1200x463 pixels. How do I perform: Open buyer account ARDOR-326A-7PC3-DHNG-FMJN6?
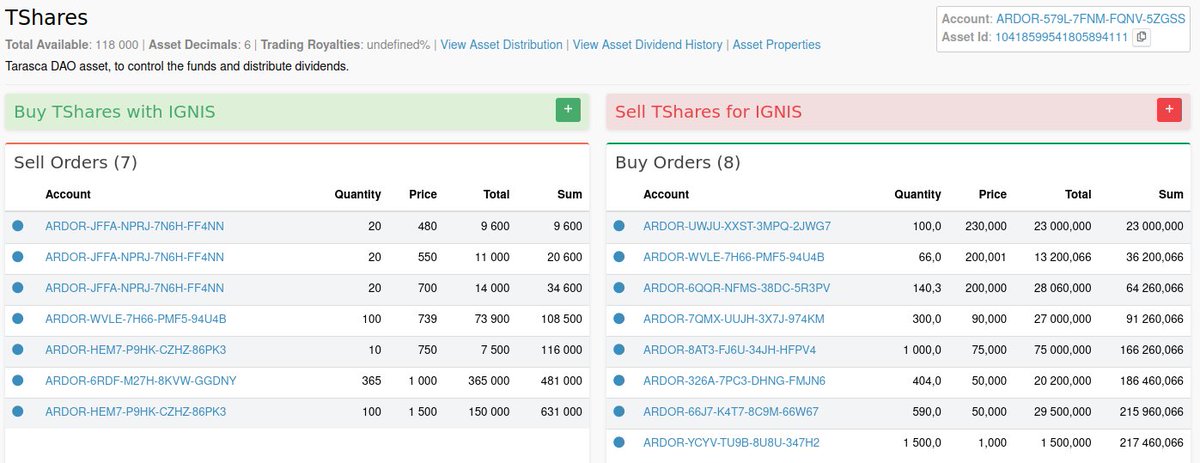(x=735, y=381)
